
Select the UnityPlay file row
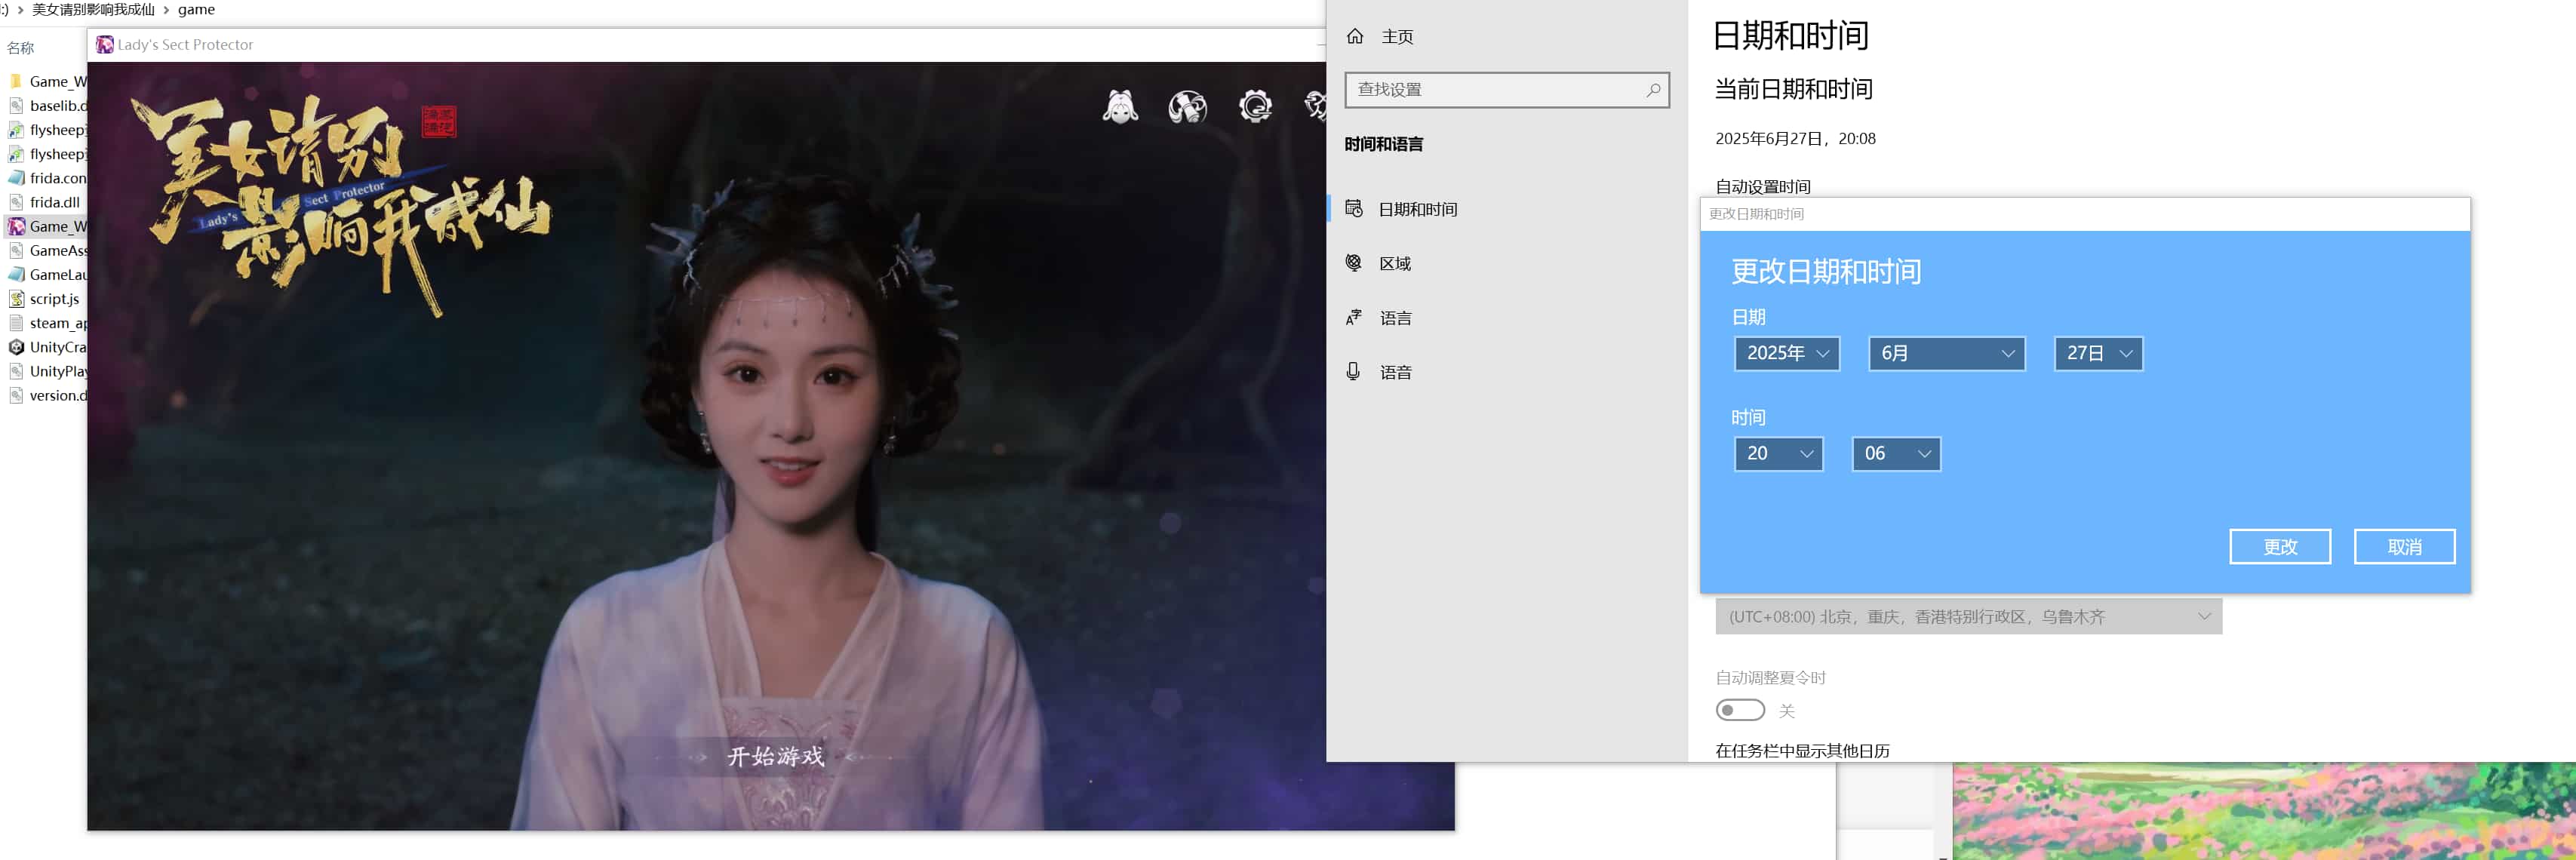[47, 371]
